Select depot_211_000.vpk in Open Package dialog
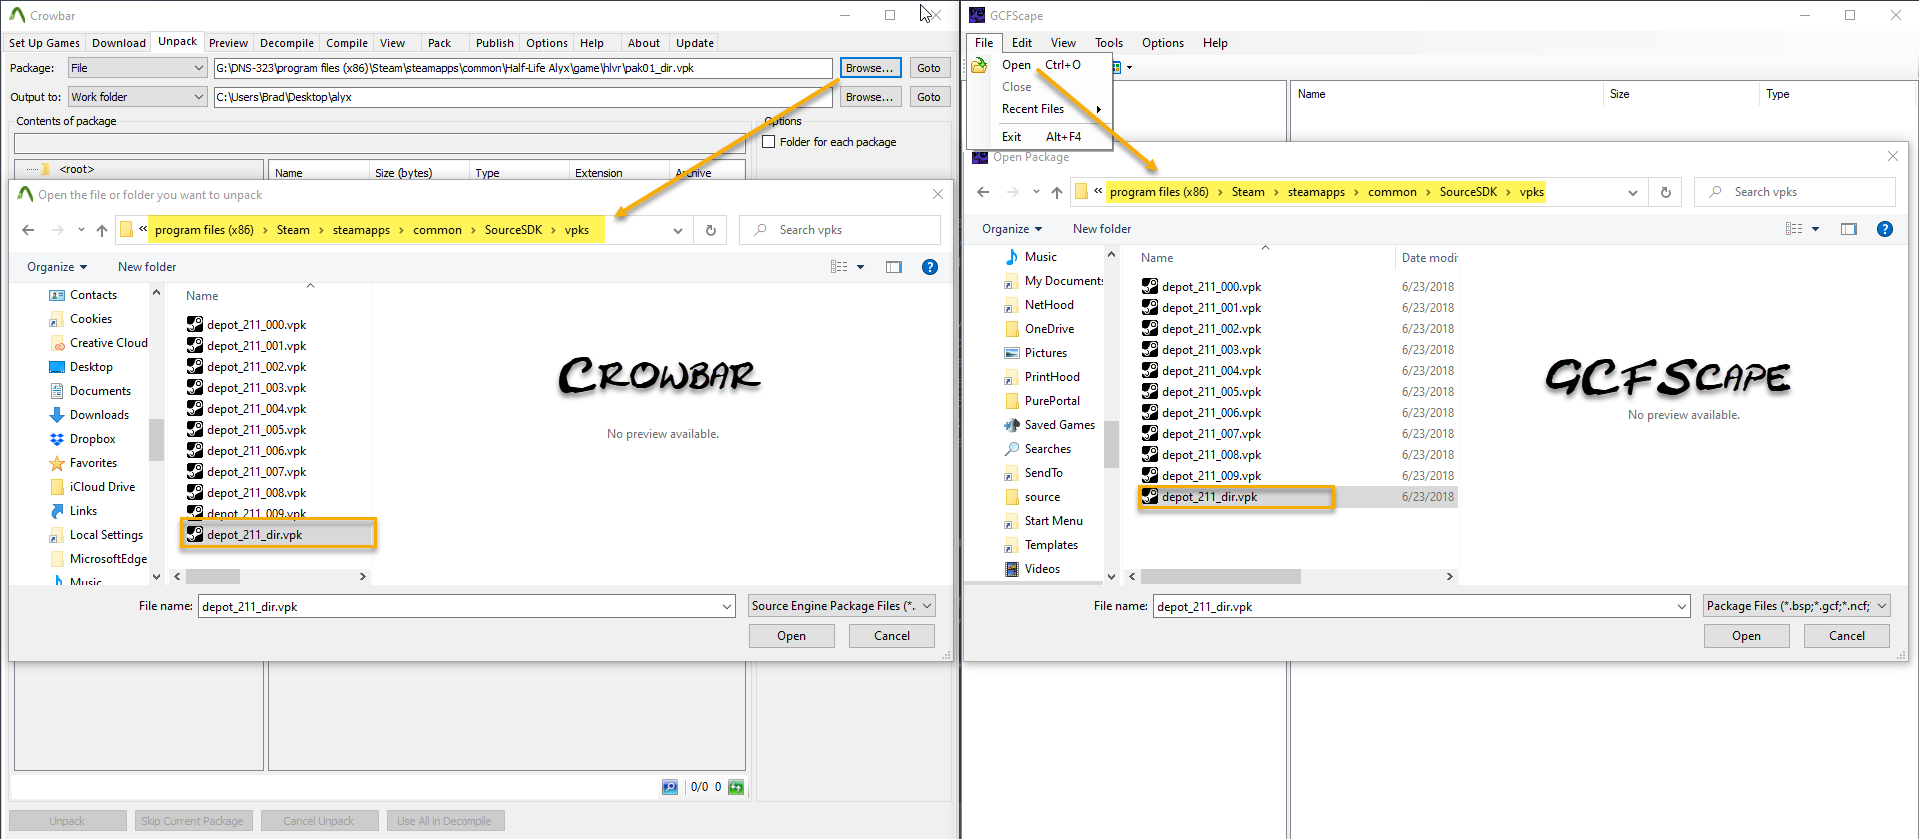1919x839 pixels. point(1211,287)
